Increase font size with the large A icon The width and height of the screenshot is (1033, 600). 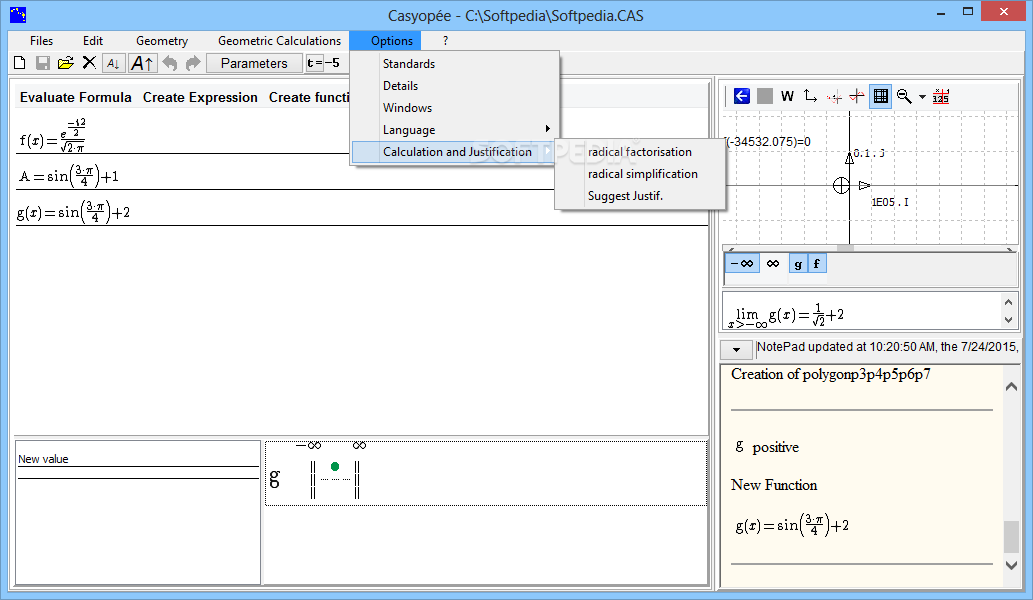[142, 63]
